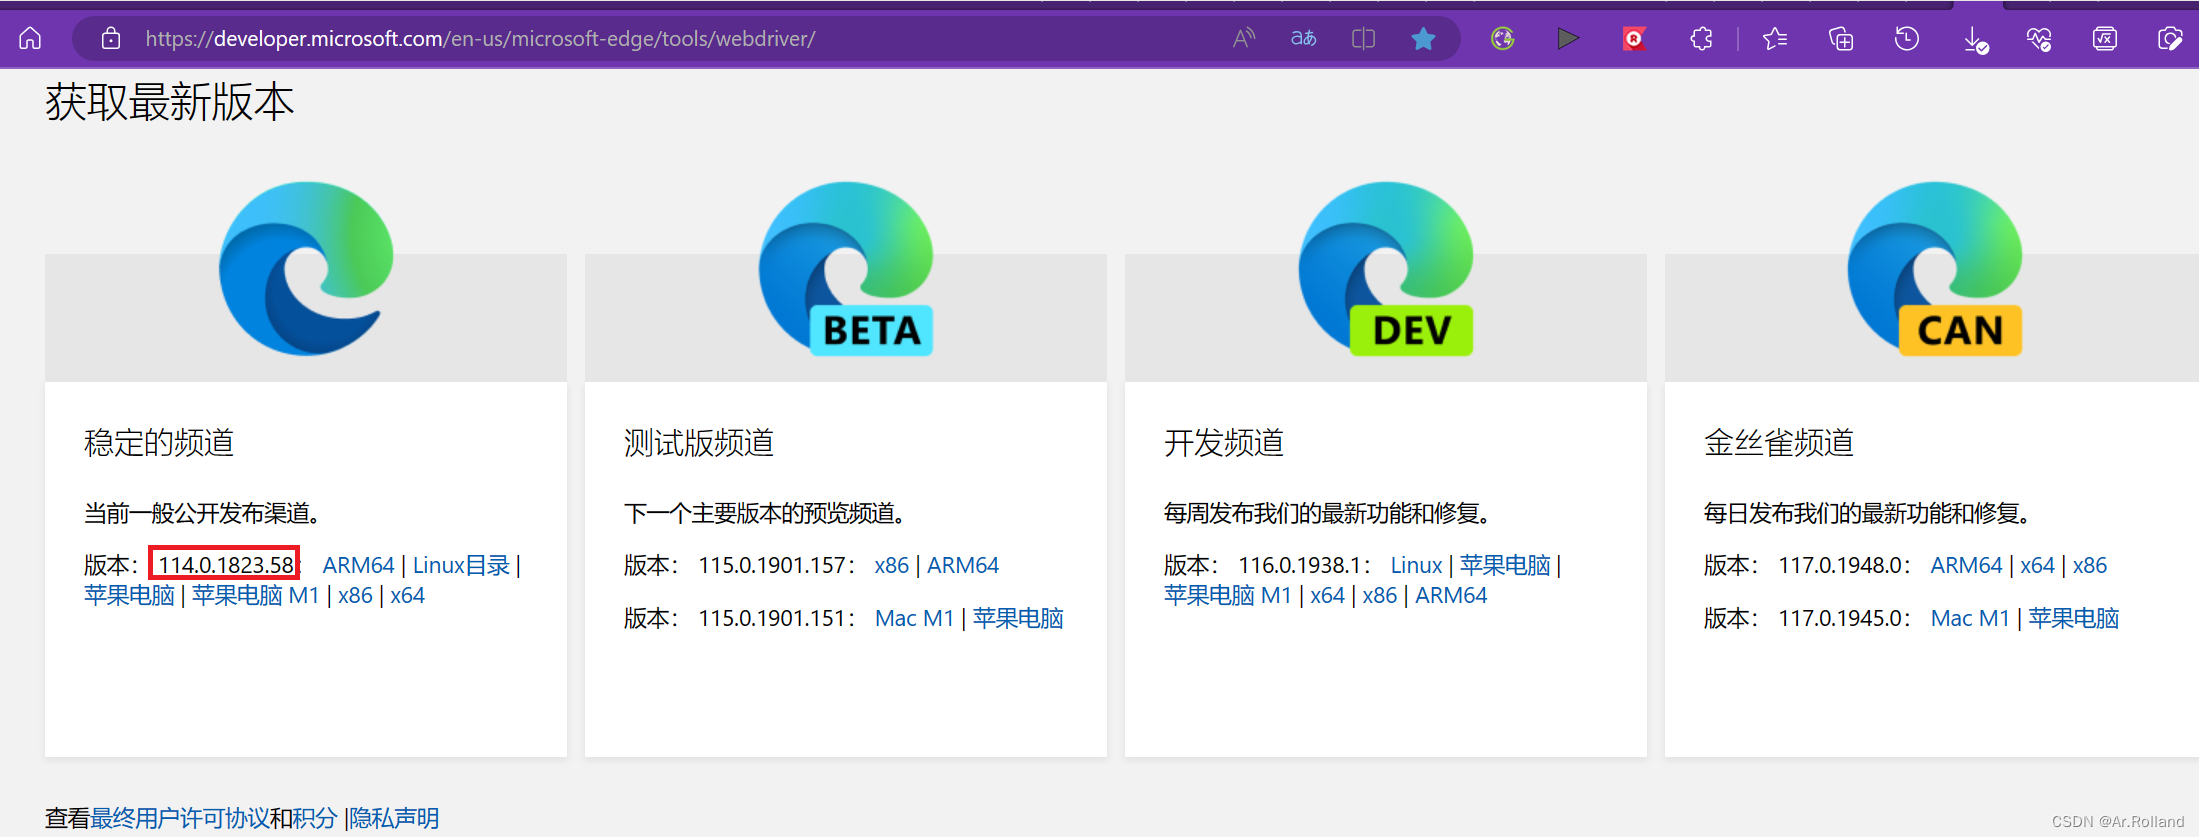Open split screen view icon
Image resolution: width=2199 pixels, height=837 pixels.
pos(1363,38)
